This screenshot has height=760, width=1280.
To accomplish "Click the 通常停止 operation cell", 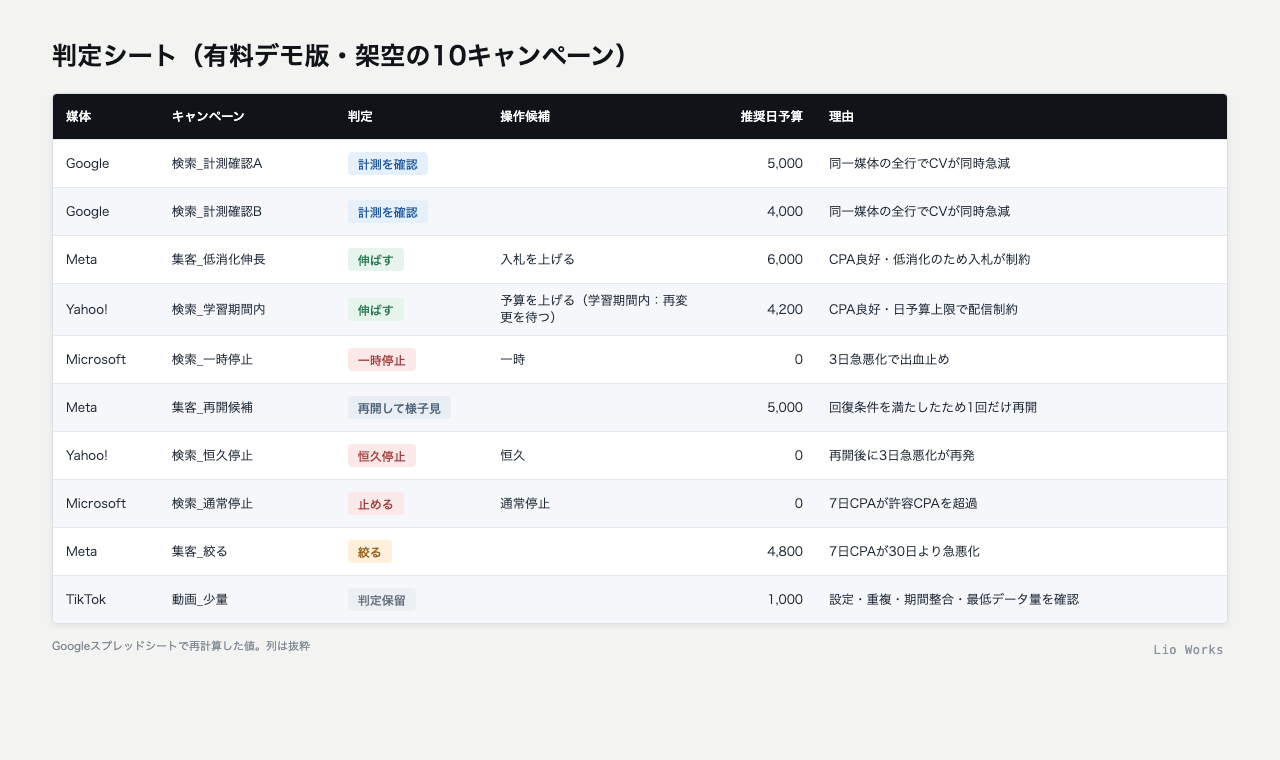I will coord(525,503).
